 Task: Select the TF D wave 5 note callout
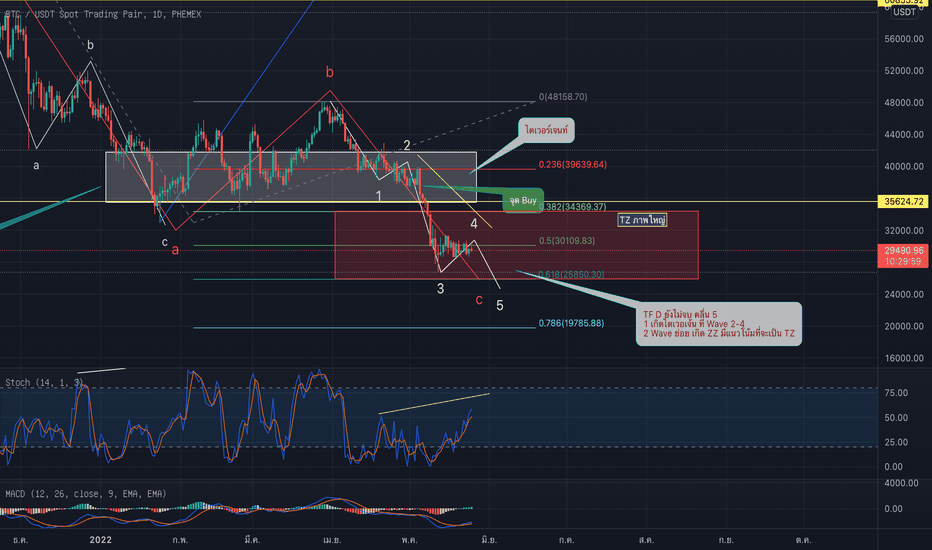(x=719, y=324)
